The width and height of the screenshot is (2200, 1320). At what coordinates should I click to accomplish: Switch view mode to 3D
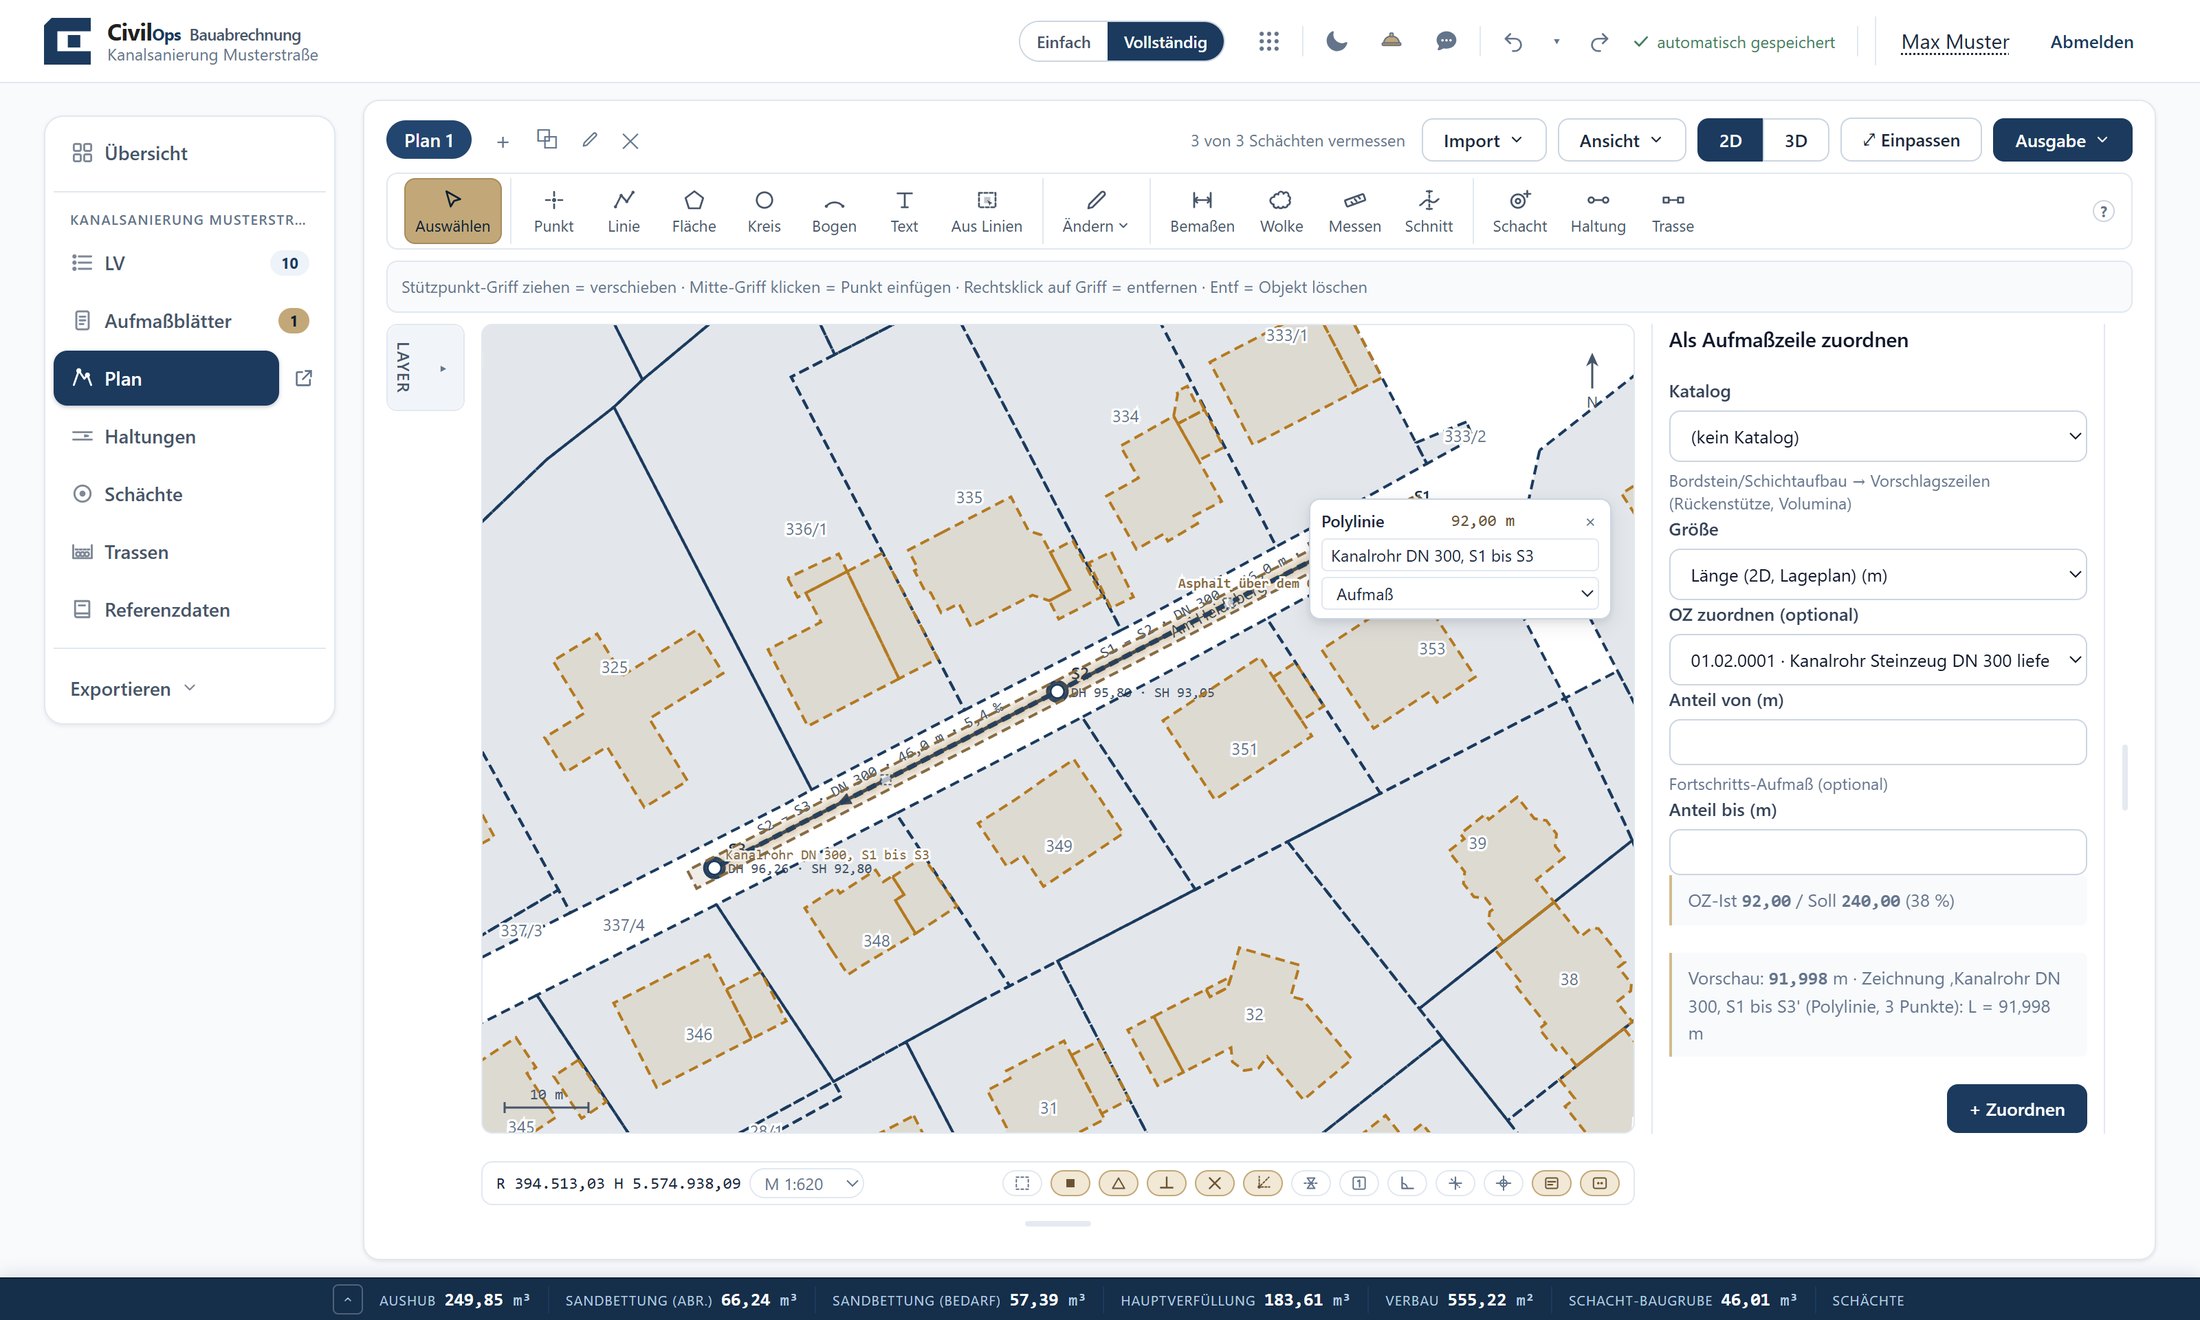tap(1795, 140)
